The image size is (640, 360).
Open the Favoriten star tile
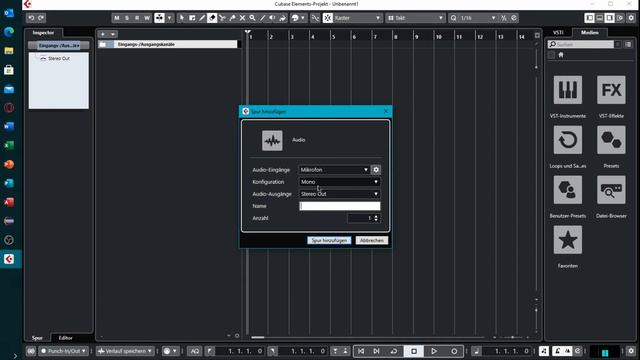tap(568, 240)
